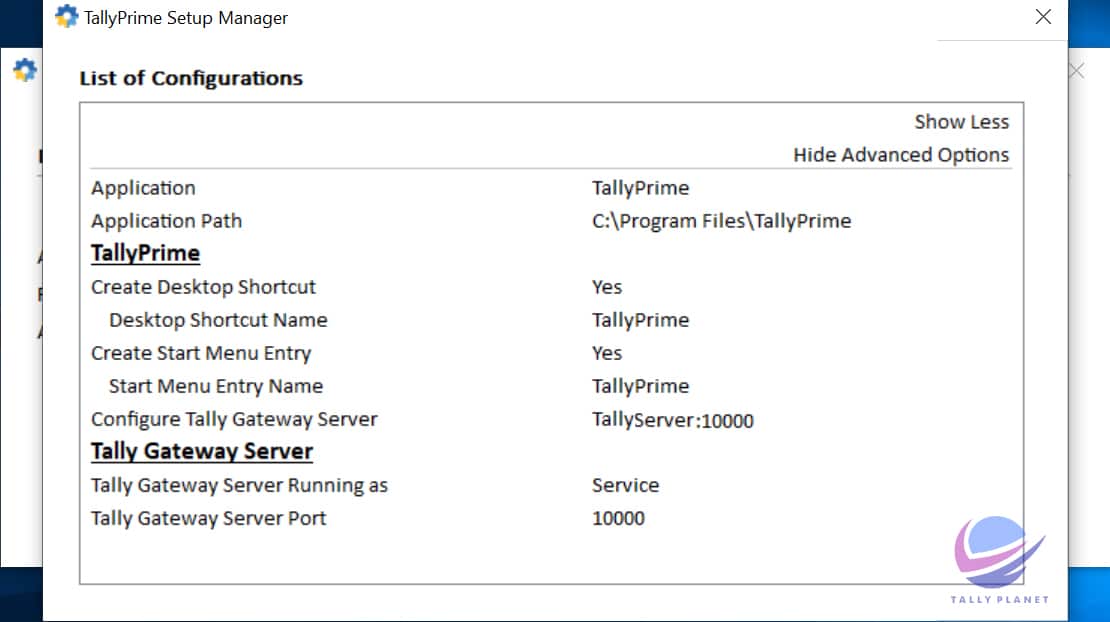Screen dimensions: 1110x622
Task: Select the Create Desktop Shortcut label
Action: (203, 287)
